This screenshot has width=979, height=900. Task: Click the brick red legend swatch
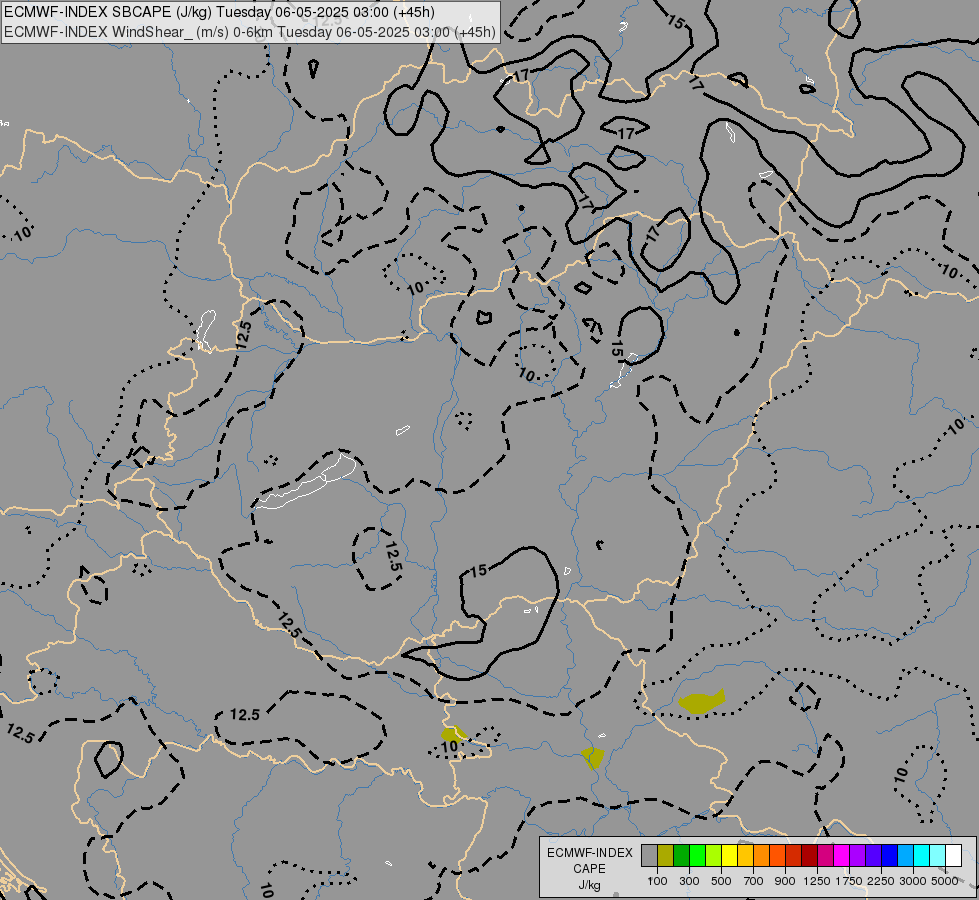794,855
